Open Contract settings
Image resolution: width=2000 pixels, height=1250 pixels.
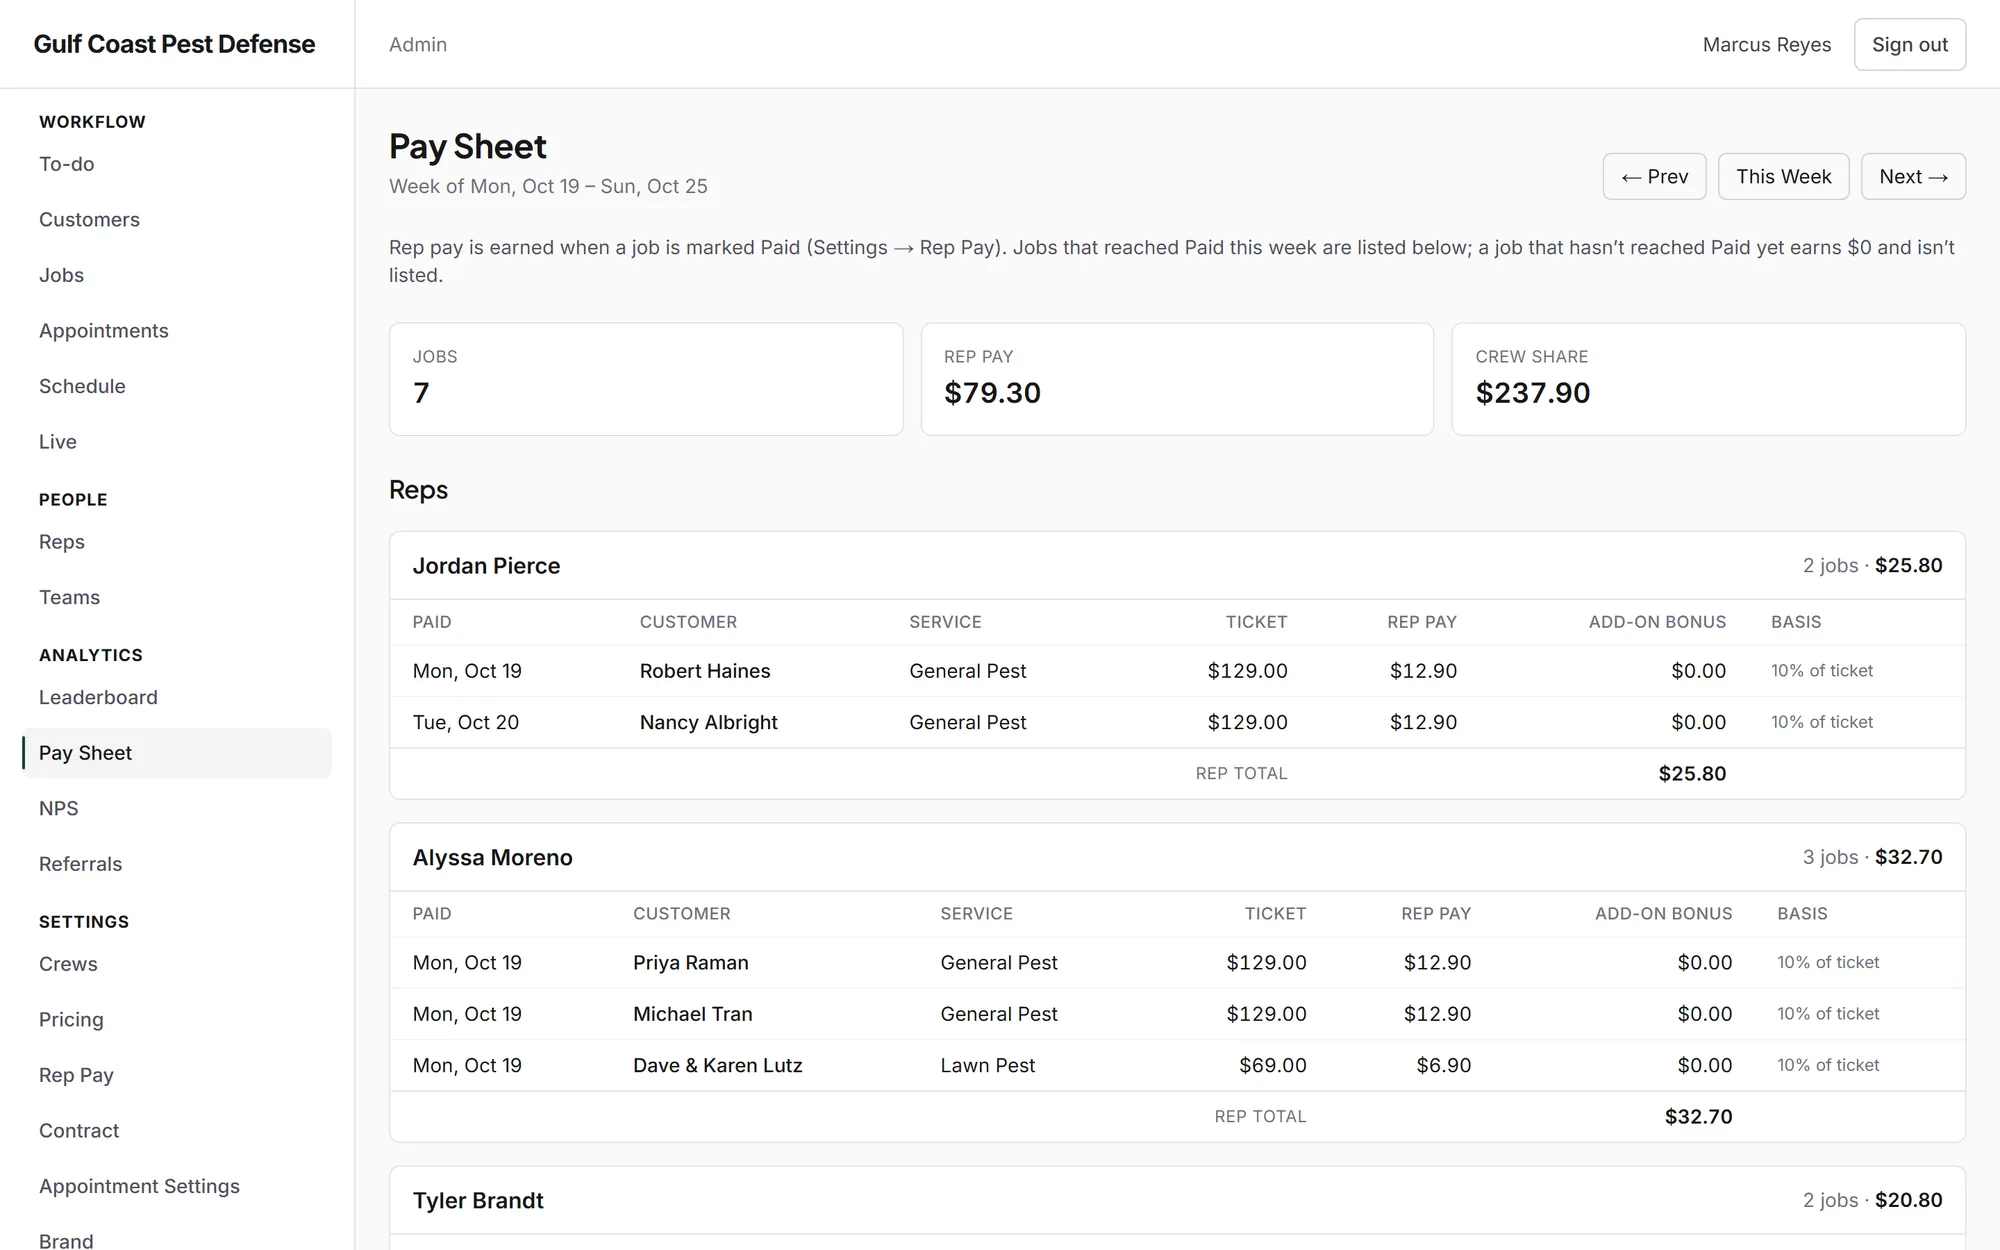coord(79,1131)
